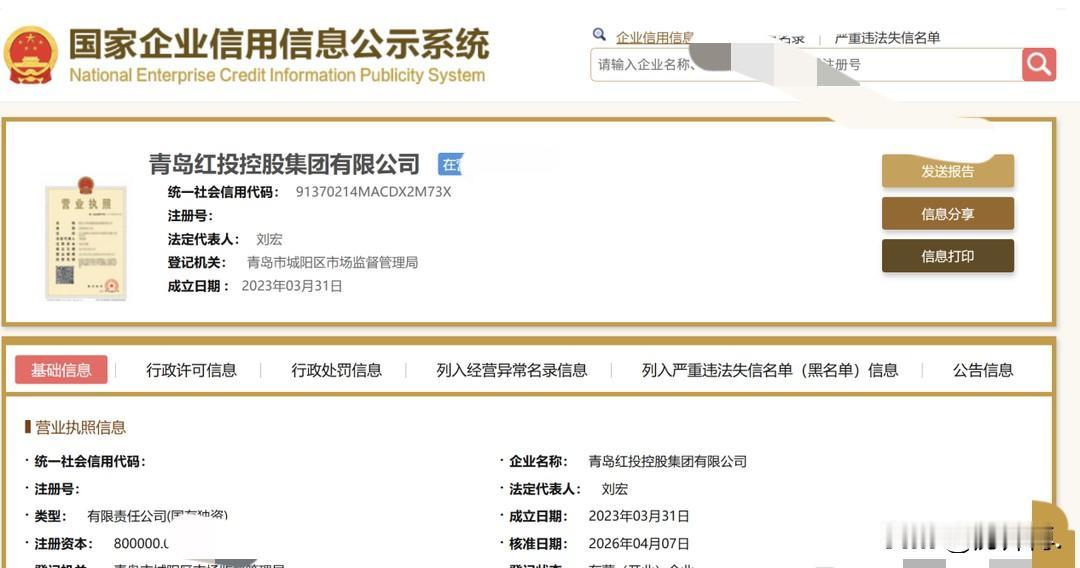
Task: Click the English National Enterprise Credit subtitle
Action: [x=278, y=75]
